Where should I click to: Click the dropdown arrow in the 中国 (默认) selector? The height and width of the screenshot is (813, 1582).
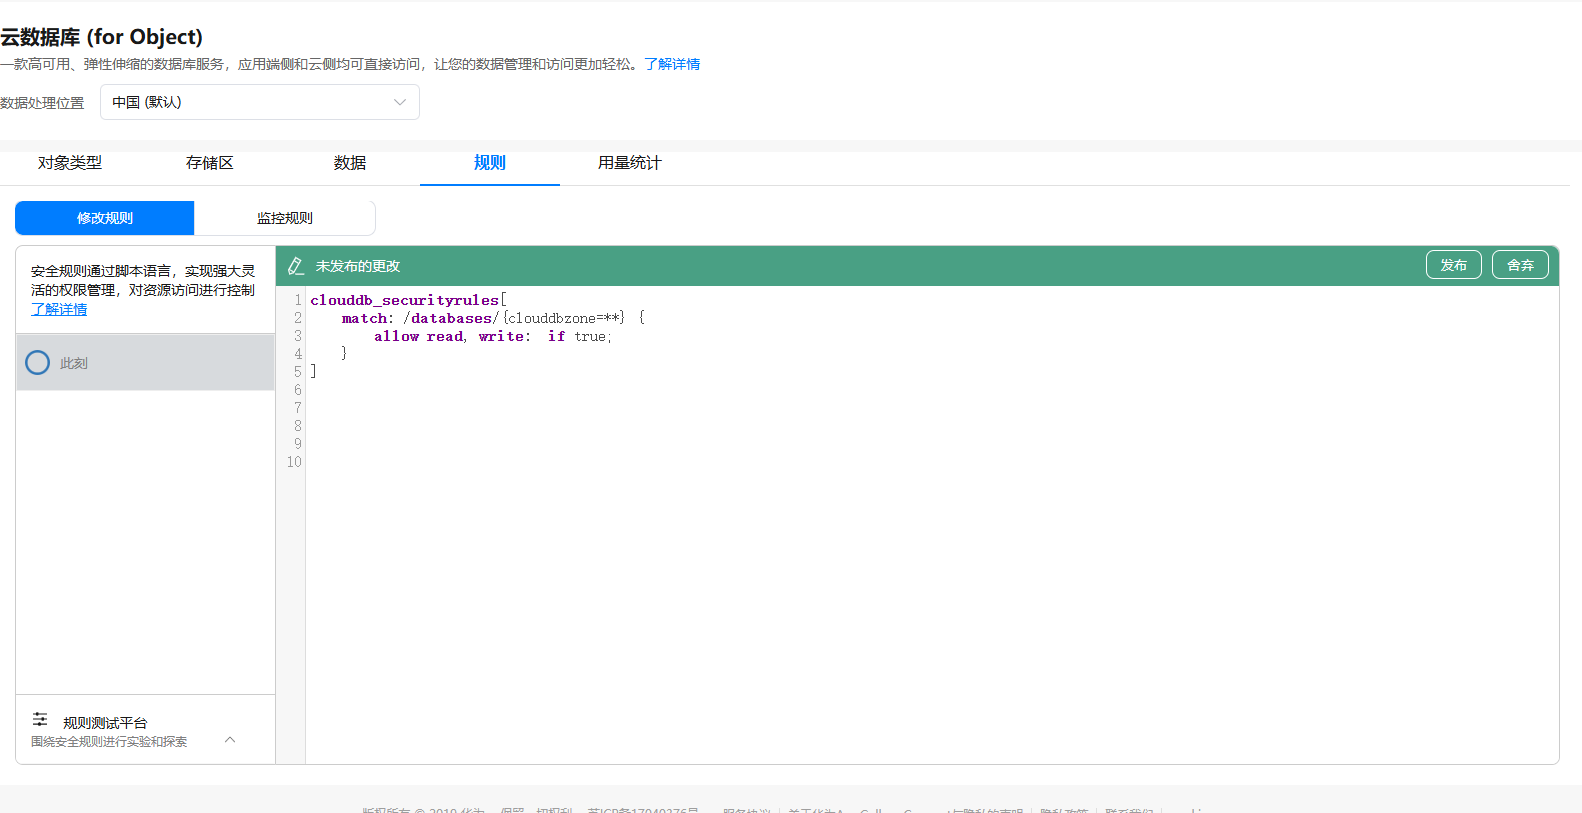pos(400,102)
